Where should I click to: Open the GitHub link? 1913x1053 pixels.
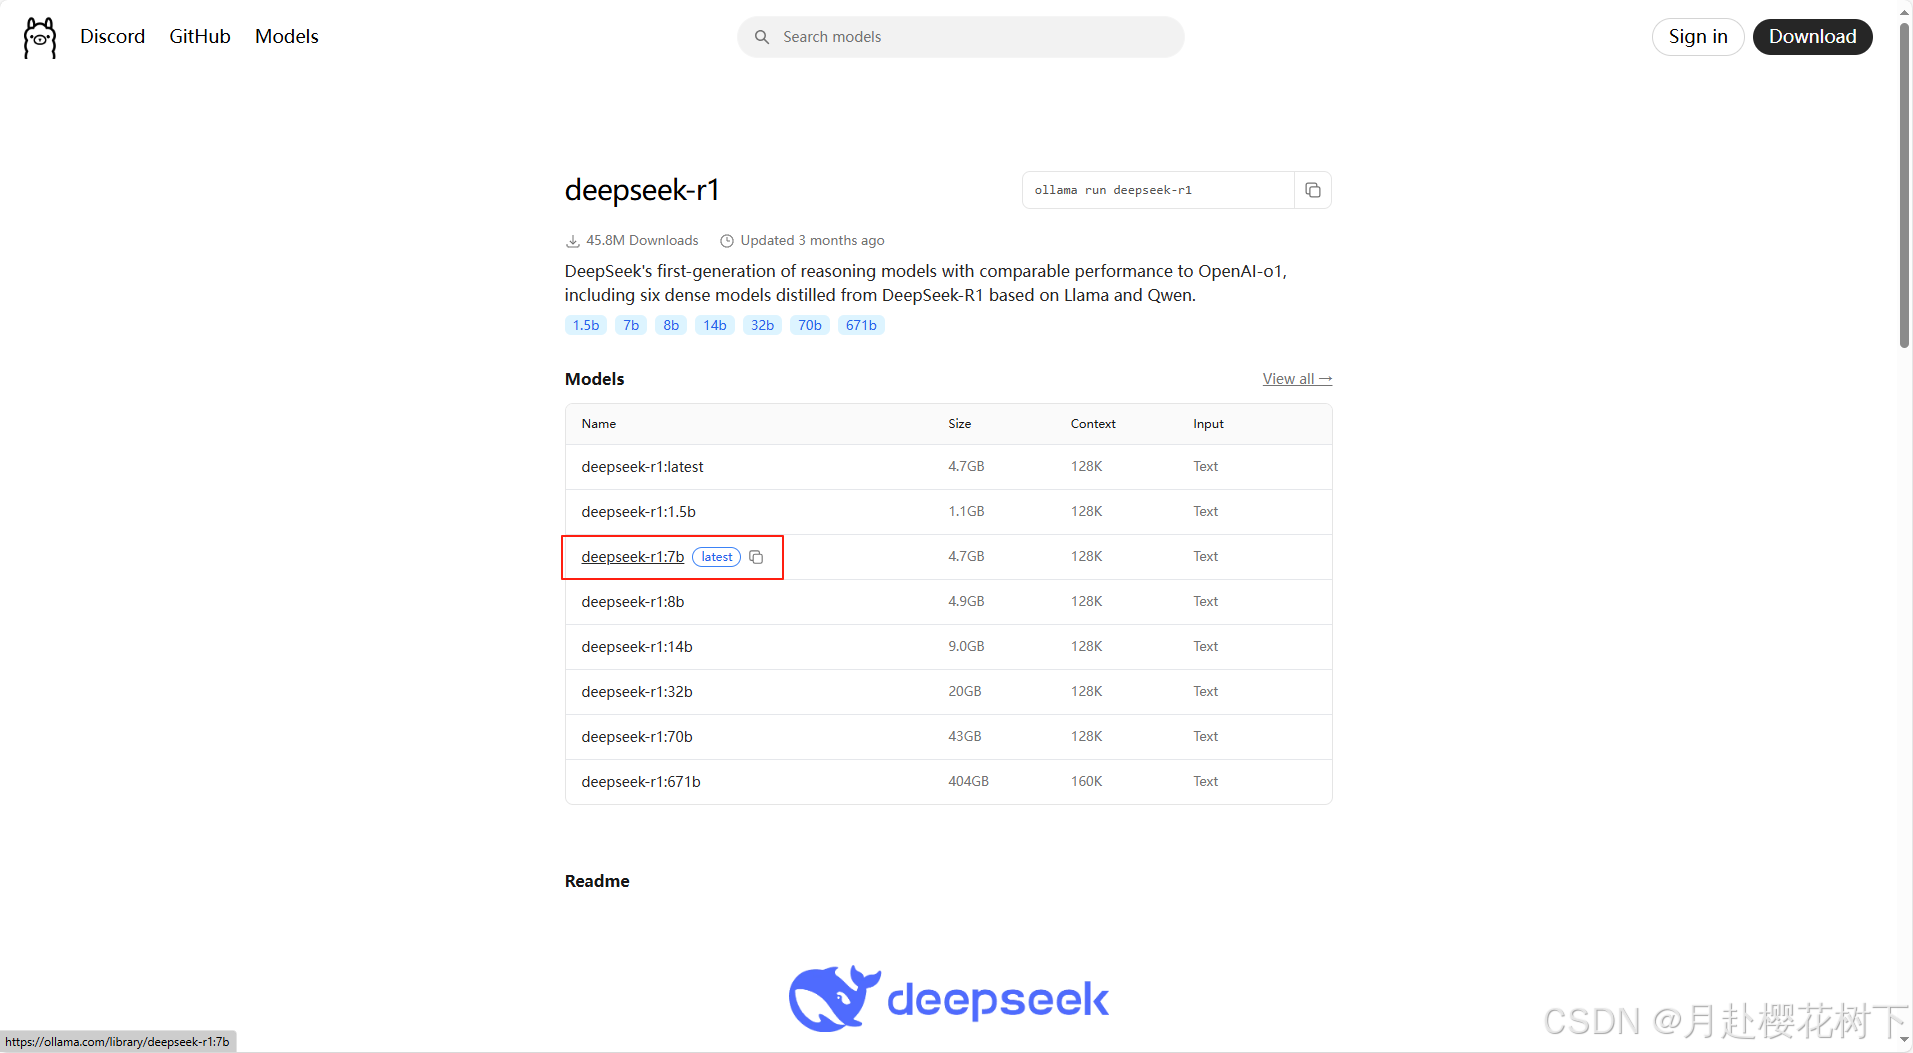[200, 36]
